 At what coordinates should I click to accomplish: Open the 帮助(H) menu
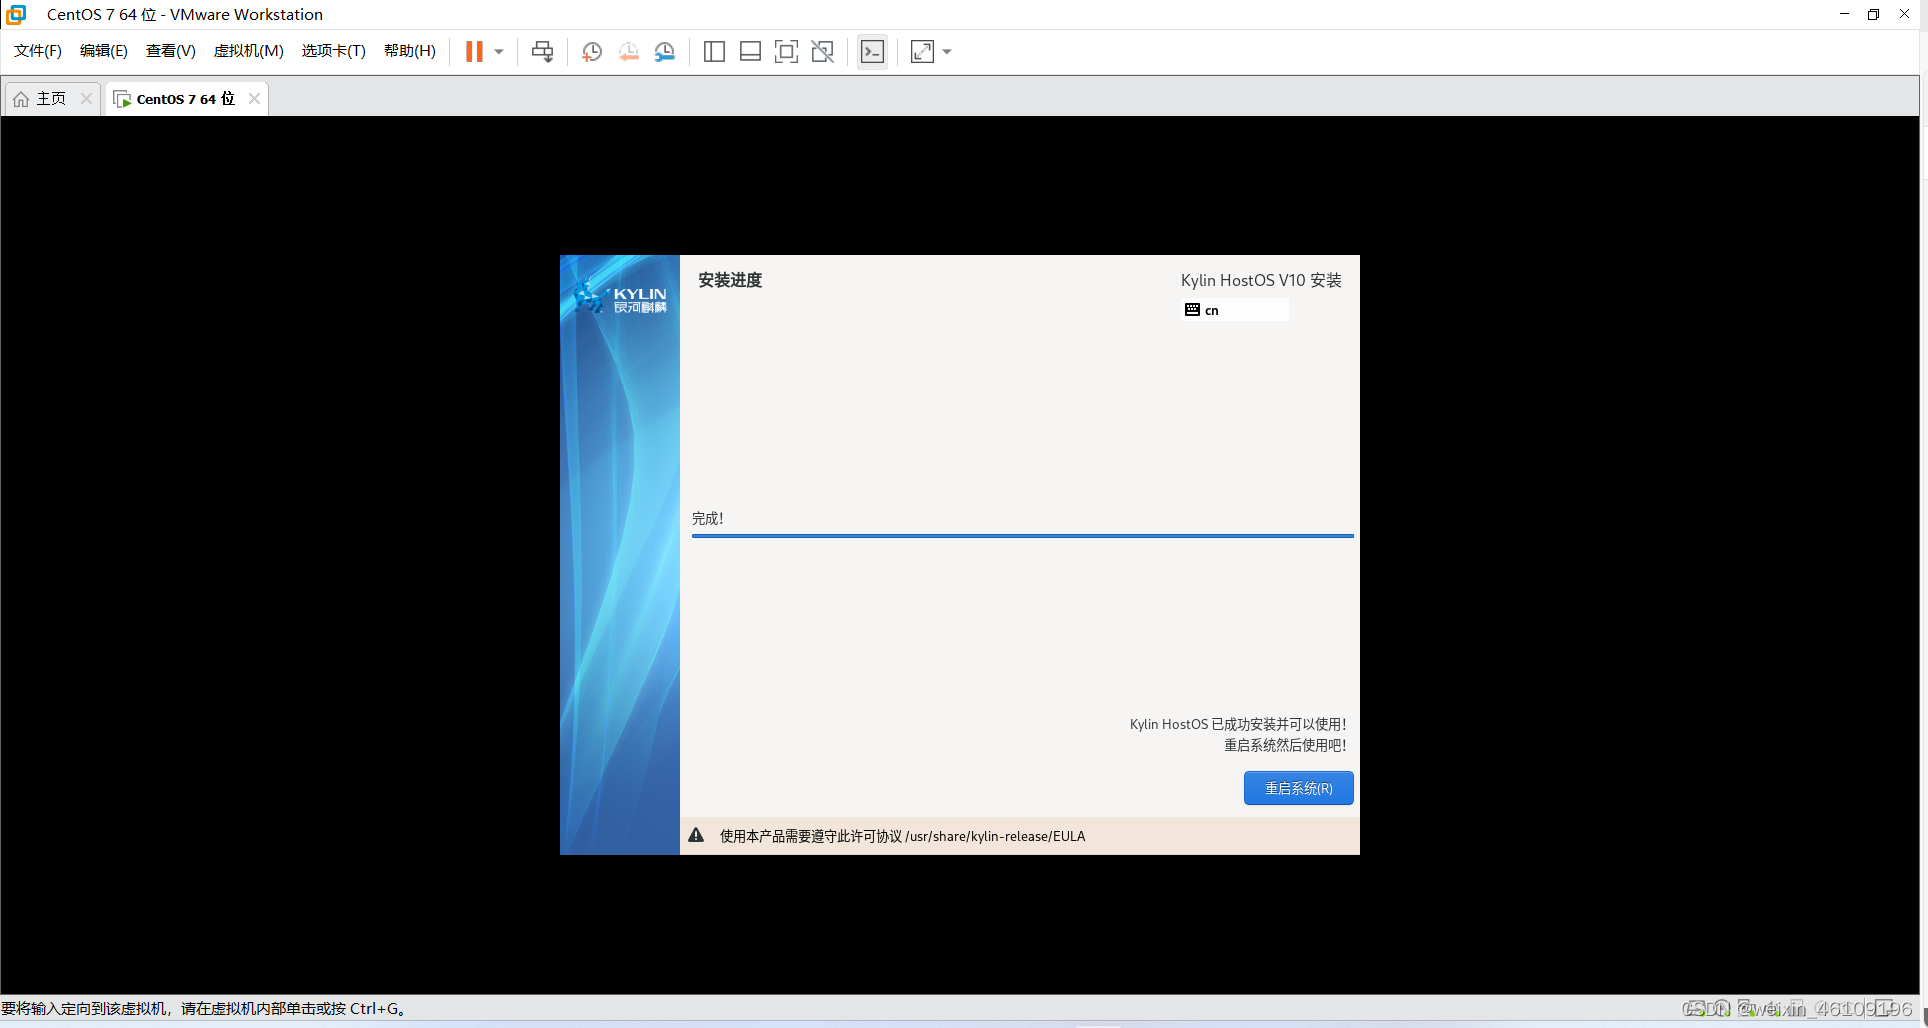point(410,51)
